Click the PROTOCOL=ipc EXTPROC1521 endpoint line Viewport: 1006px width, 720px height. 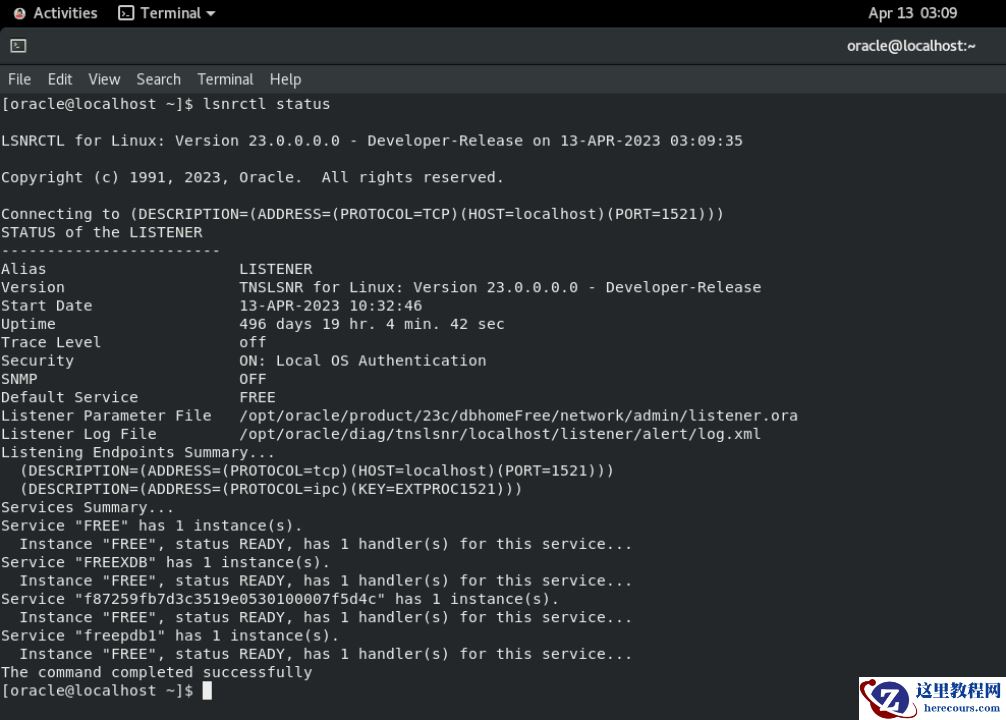[x=271, y=489]
